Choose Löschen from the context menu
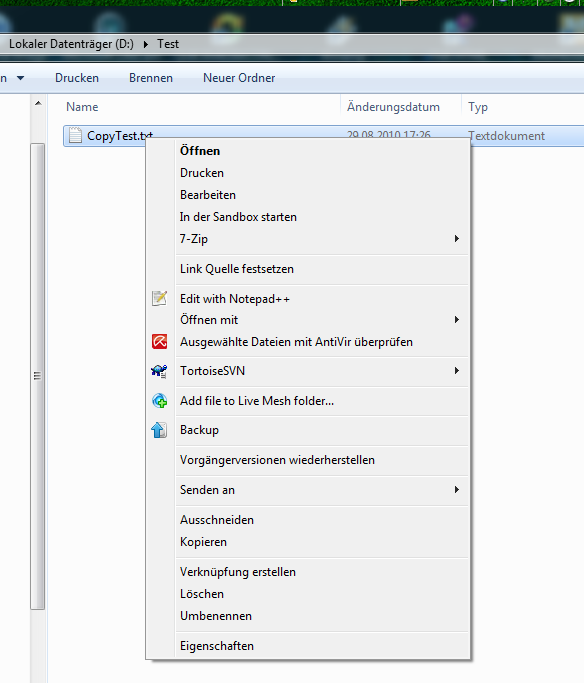The height and width of the screenshot is (683, 584). [x=202, y=594]
